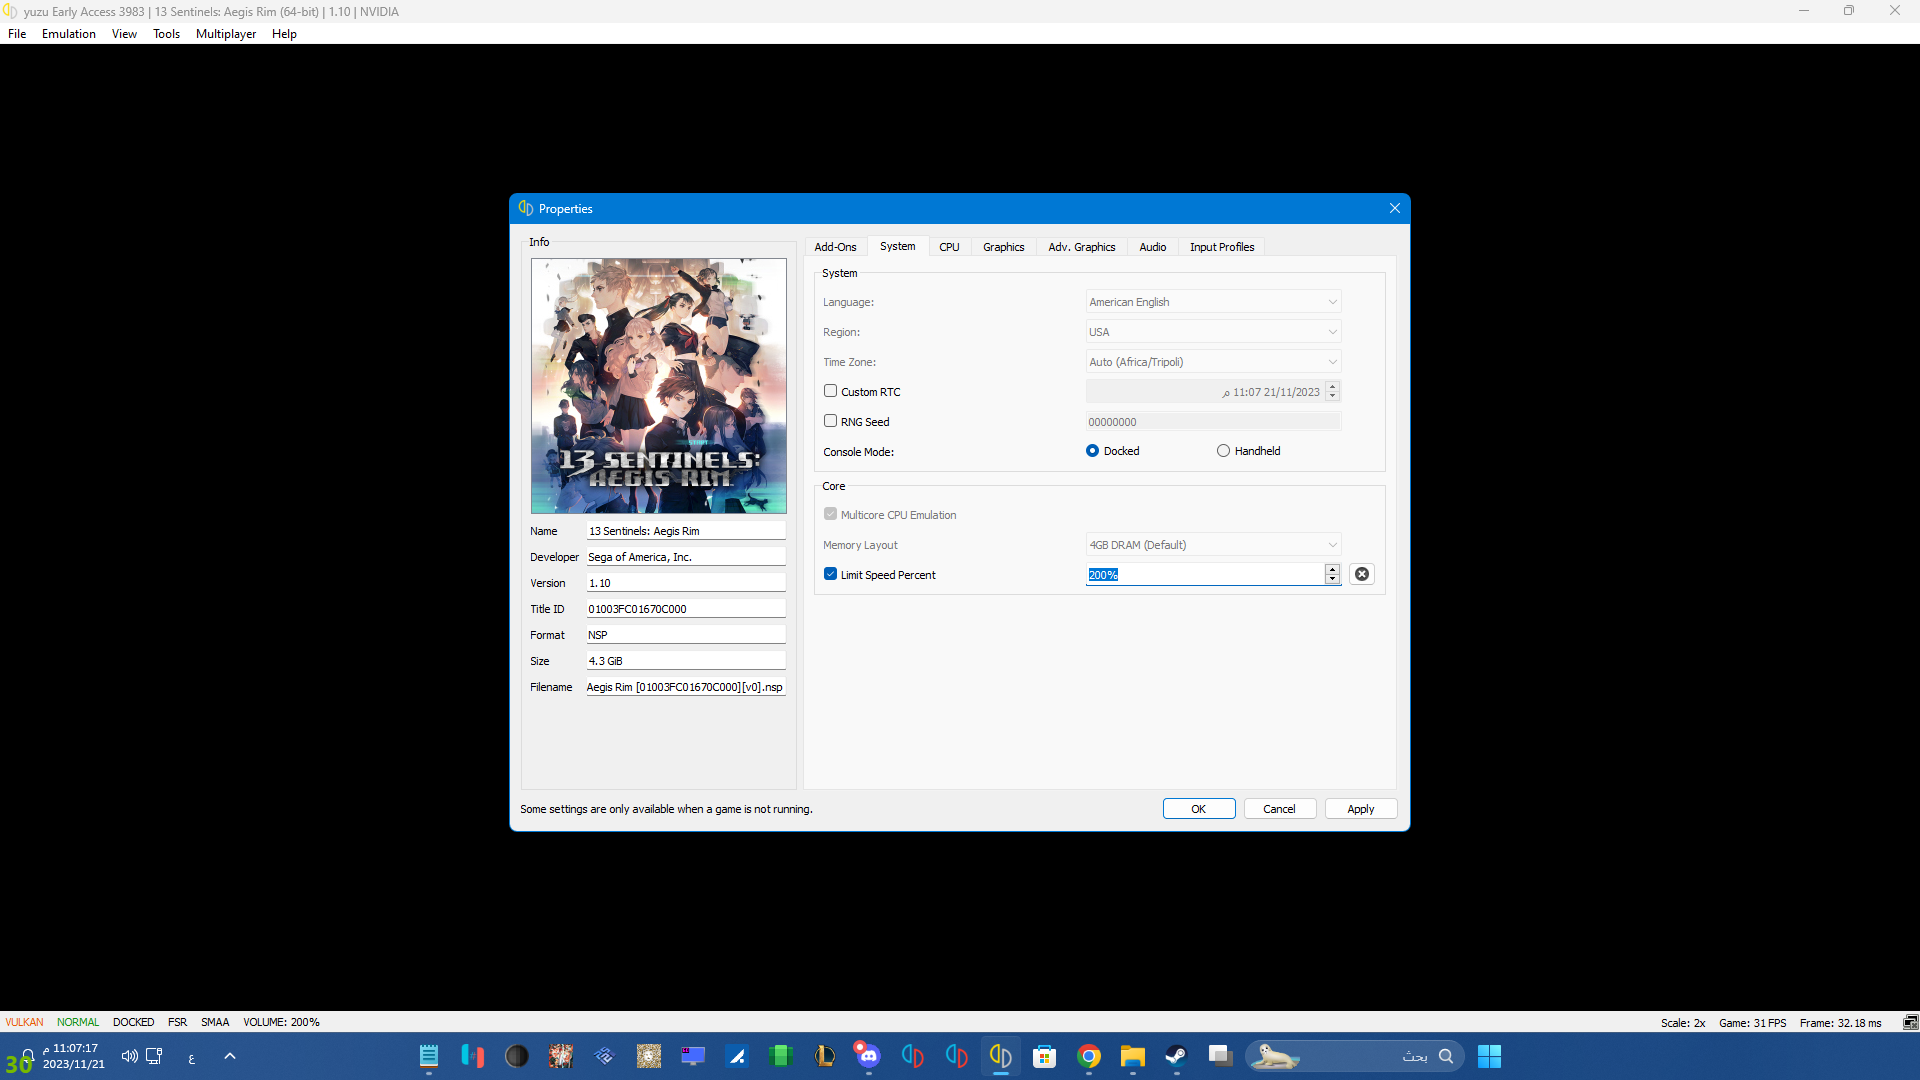The image size is (1920, 1080).
Task: Click the 13 Sentinels cover art thumbnail
Action: click(x=658, y=386)
